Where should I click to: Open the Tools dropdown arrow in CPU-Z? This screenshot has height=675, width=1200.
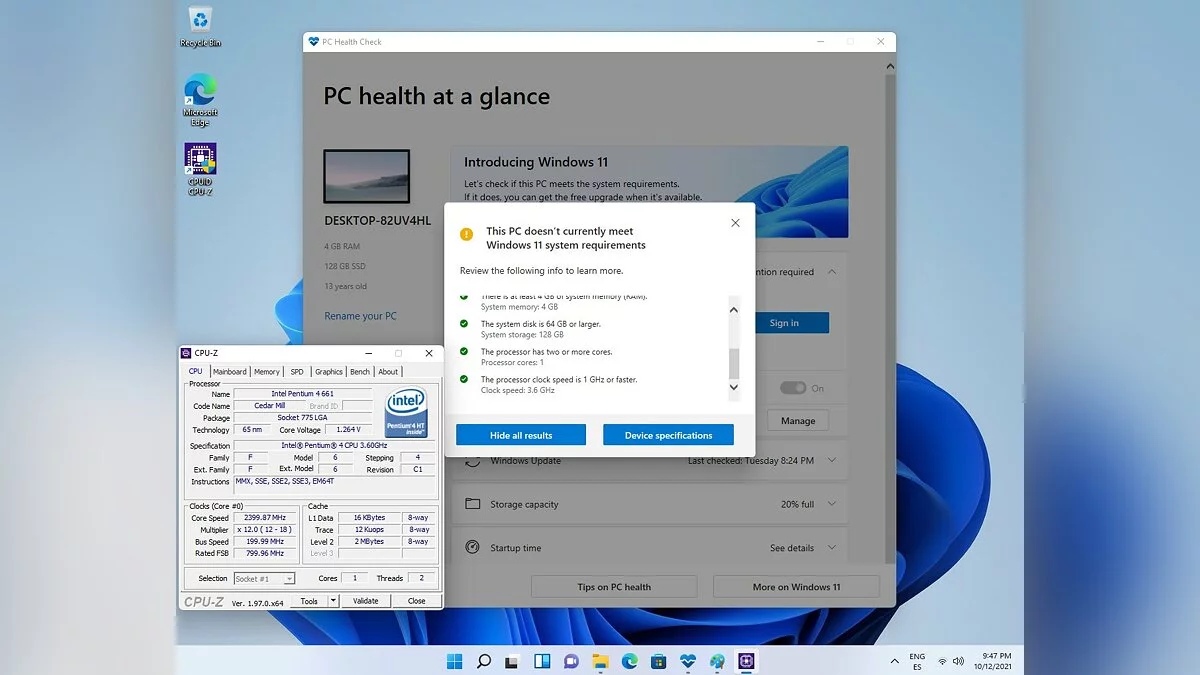[x=333, y=601]
